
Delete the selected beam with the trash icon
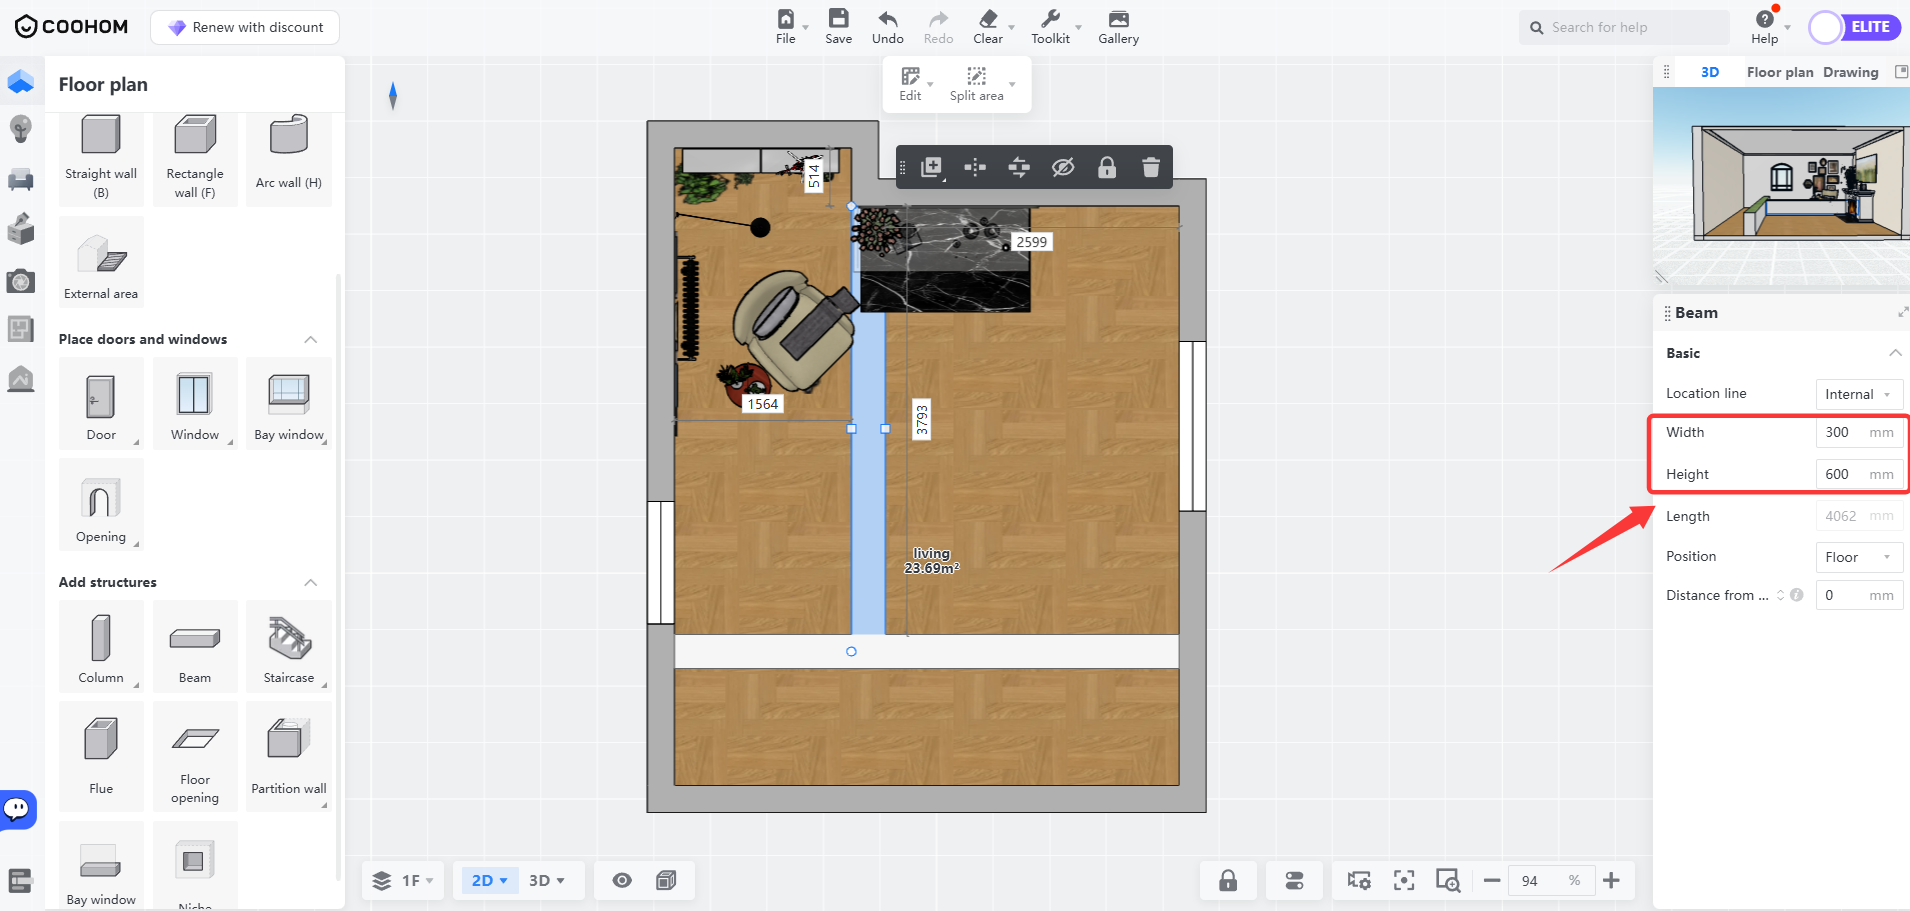click(x=1150, y=168)
